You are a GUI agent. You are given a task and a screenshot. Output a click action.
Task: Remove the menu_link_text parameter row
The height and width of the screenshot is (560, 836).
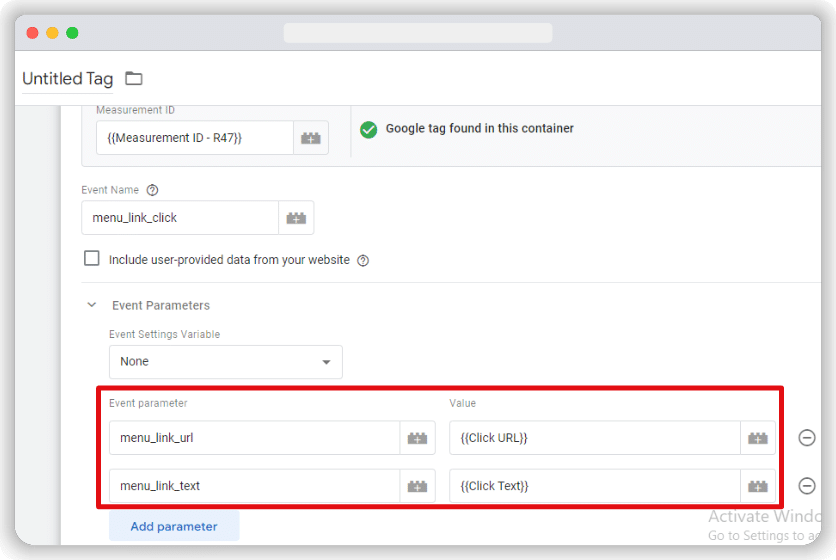807,486
